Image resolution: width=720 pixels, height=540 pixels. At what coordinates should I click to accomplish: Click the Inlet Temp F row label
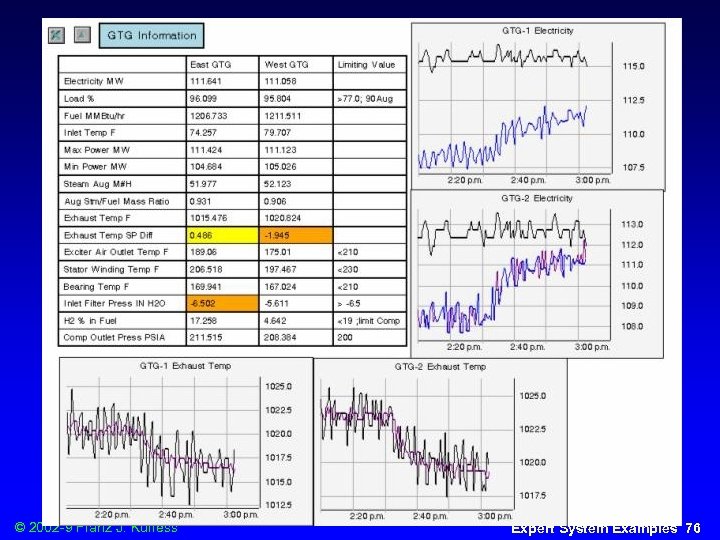(90, 133)
